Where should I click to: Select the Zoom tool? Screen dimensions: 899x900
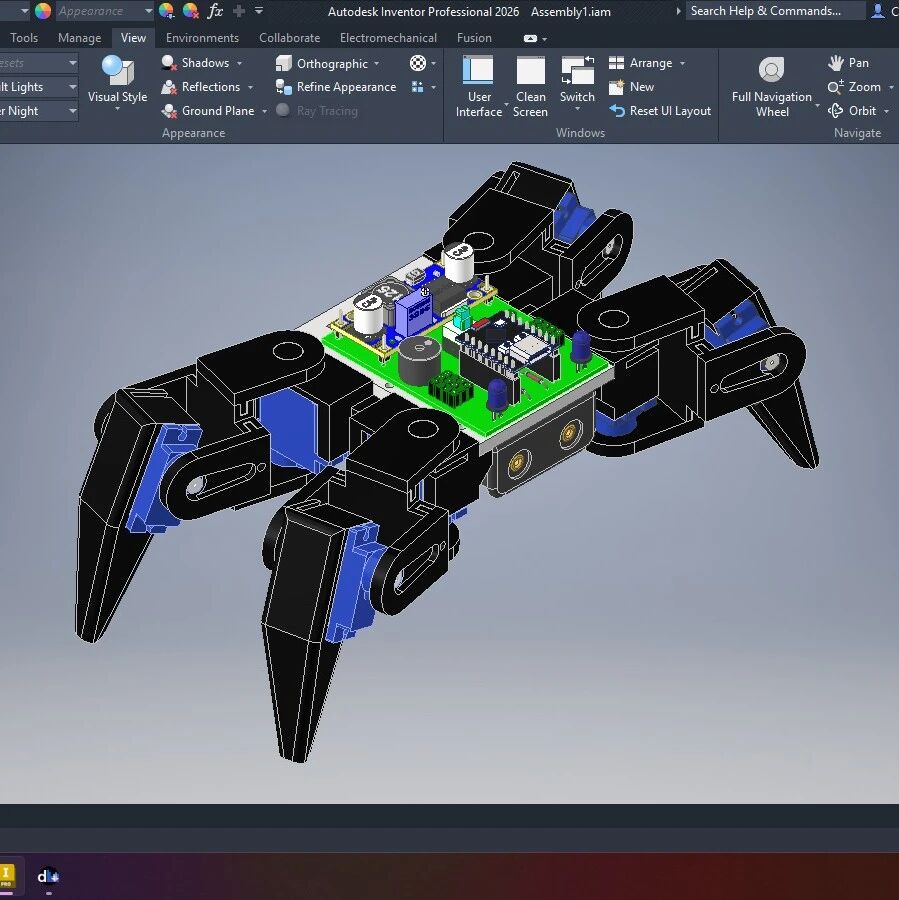point(854,87)
